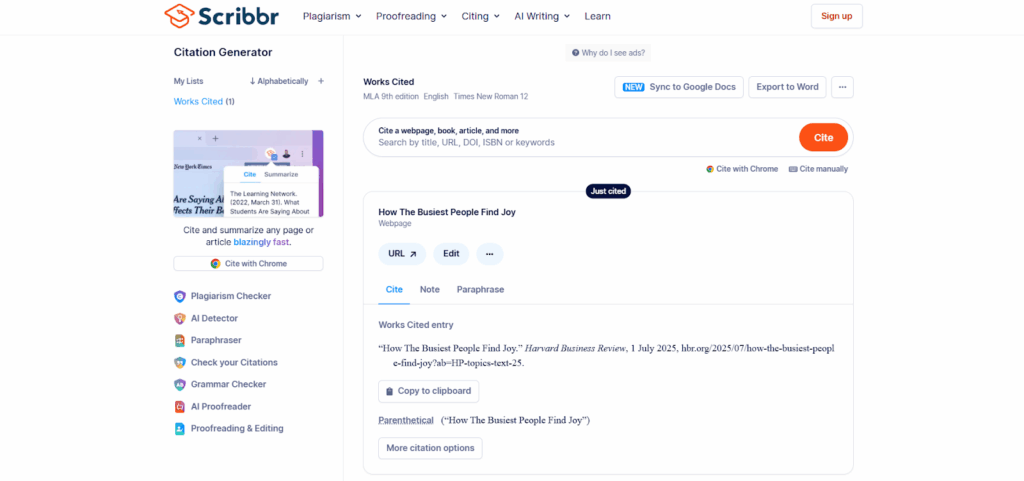The width and height of the screenshot is (1024, 481).
Task: Export the list to Word
Action: pyautogui.click(x=787, y=87)
